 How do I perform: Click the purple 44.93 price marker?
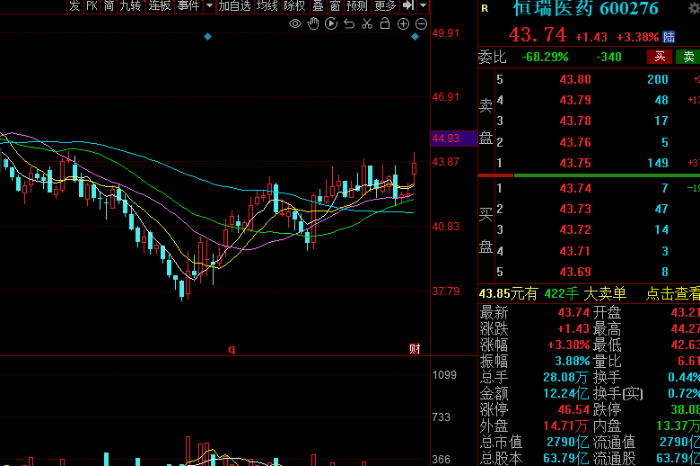pos(446,138)
